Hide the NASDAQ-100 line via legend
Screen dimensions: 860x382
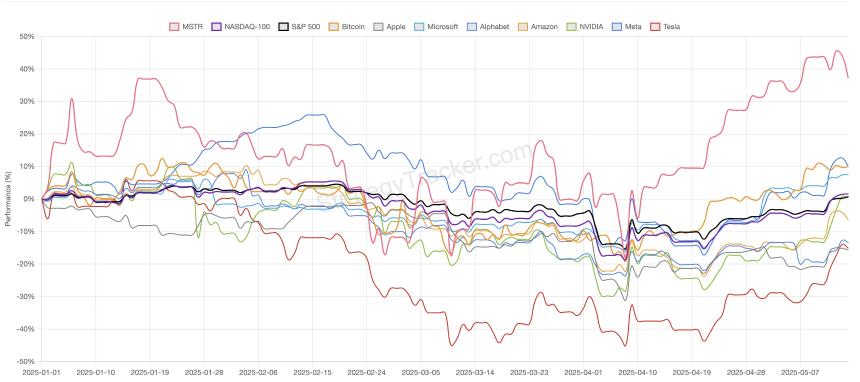click(x=241, y=26)
